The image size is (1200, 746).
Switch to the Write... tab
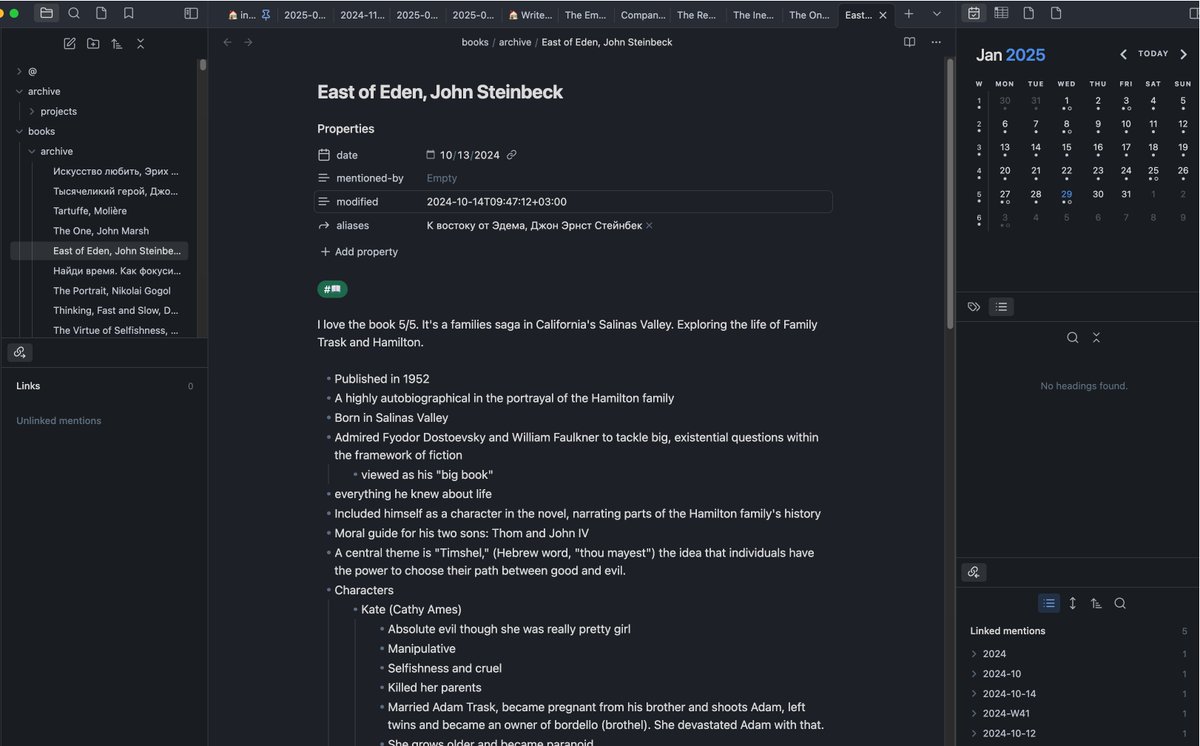point(529,15)
